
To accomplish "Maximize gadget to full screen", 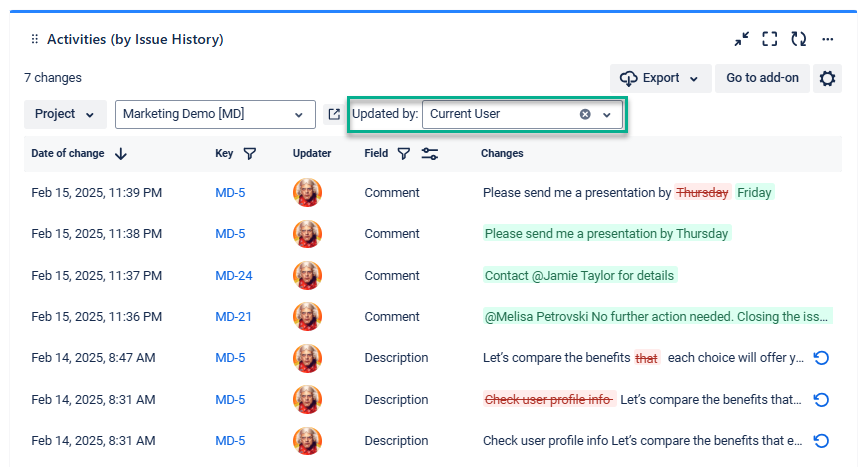I will pos(770,39).
